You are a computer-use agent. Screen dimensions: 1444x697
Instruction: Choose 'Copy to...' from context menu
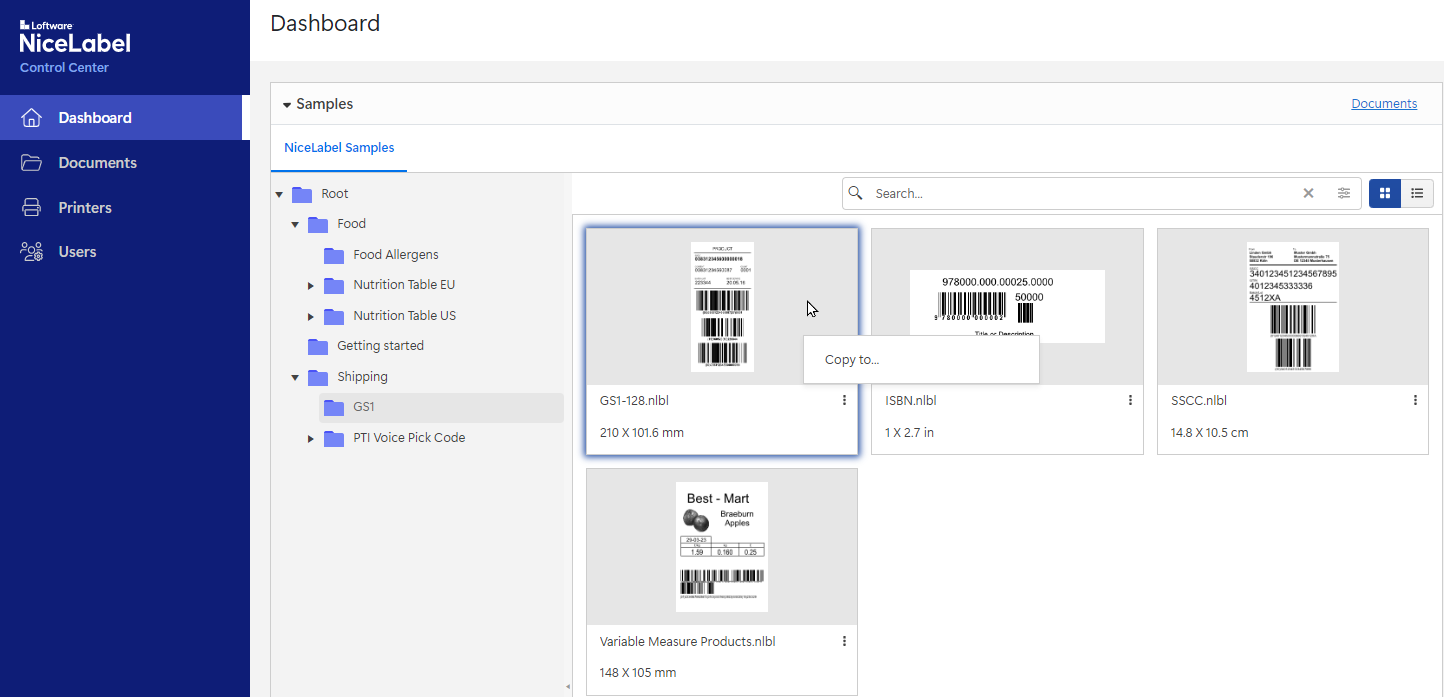click(852, 360)
